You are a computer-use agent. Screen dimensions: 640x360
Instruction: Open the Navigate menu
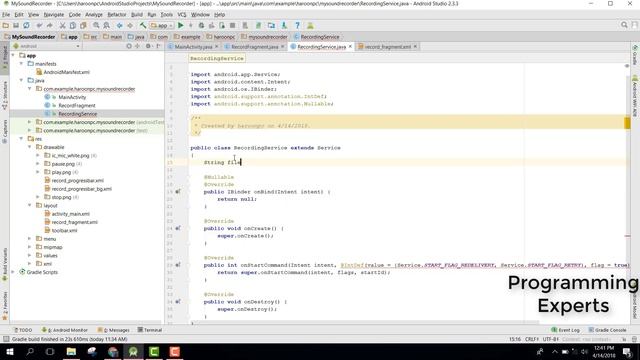click(54, 14)
